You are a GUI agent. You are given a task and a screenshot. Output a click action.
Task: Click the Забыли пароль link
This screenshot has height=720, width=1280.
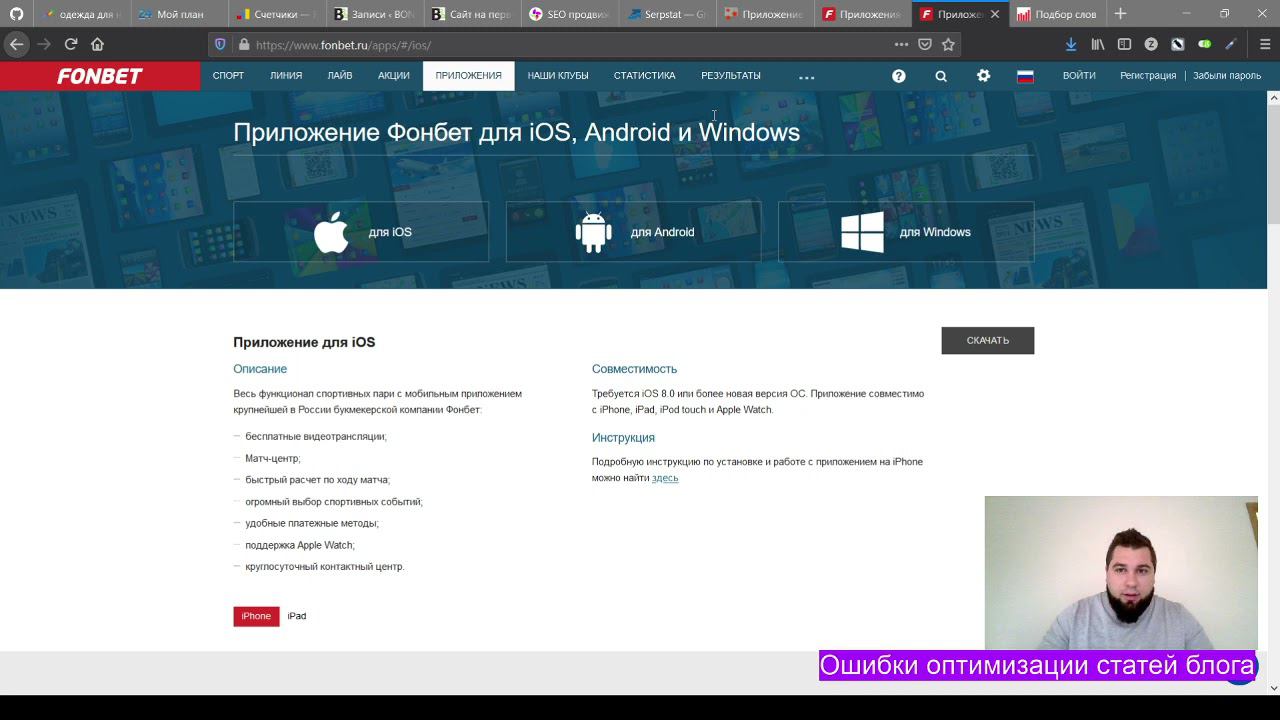pos(1227,76)
